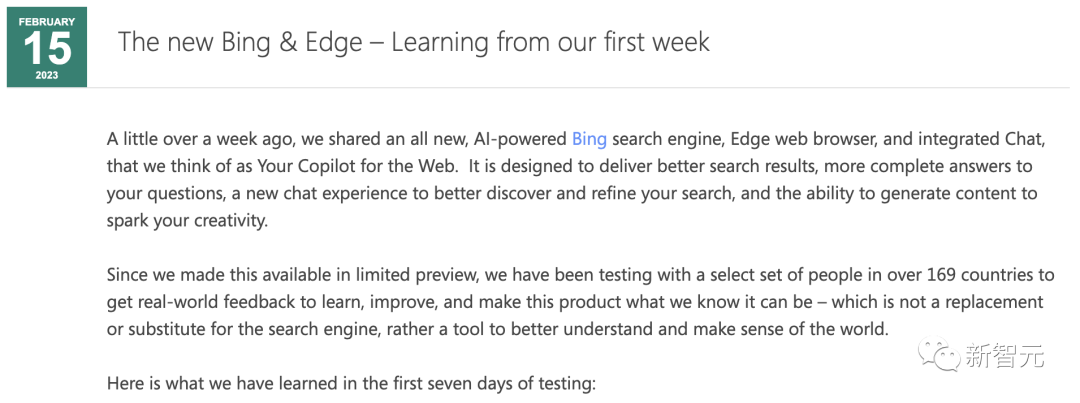Screen dimensions: 1080x403
Task: Open the blue Bing hyperlink
Action: (x=589, y=138)
